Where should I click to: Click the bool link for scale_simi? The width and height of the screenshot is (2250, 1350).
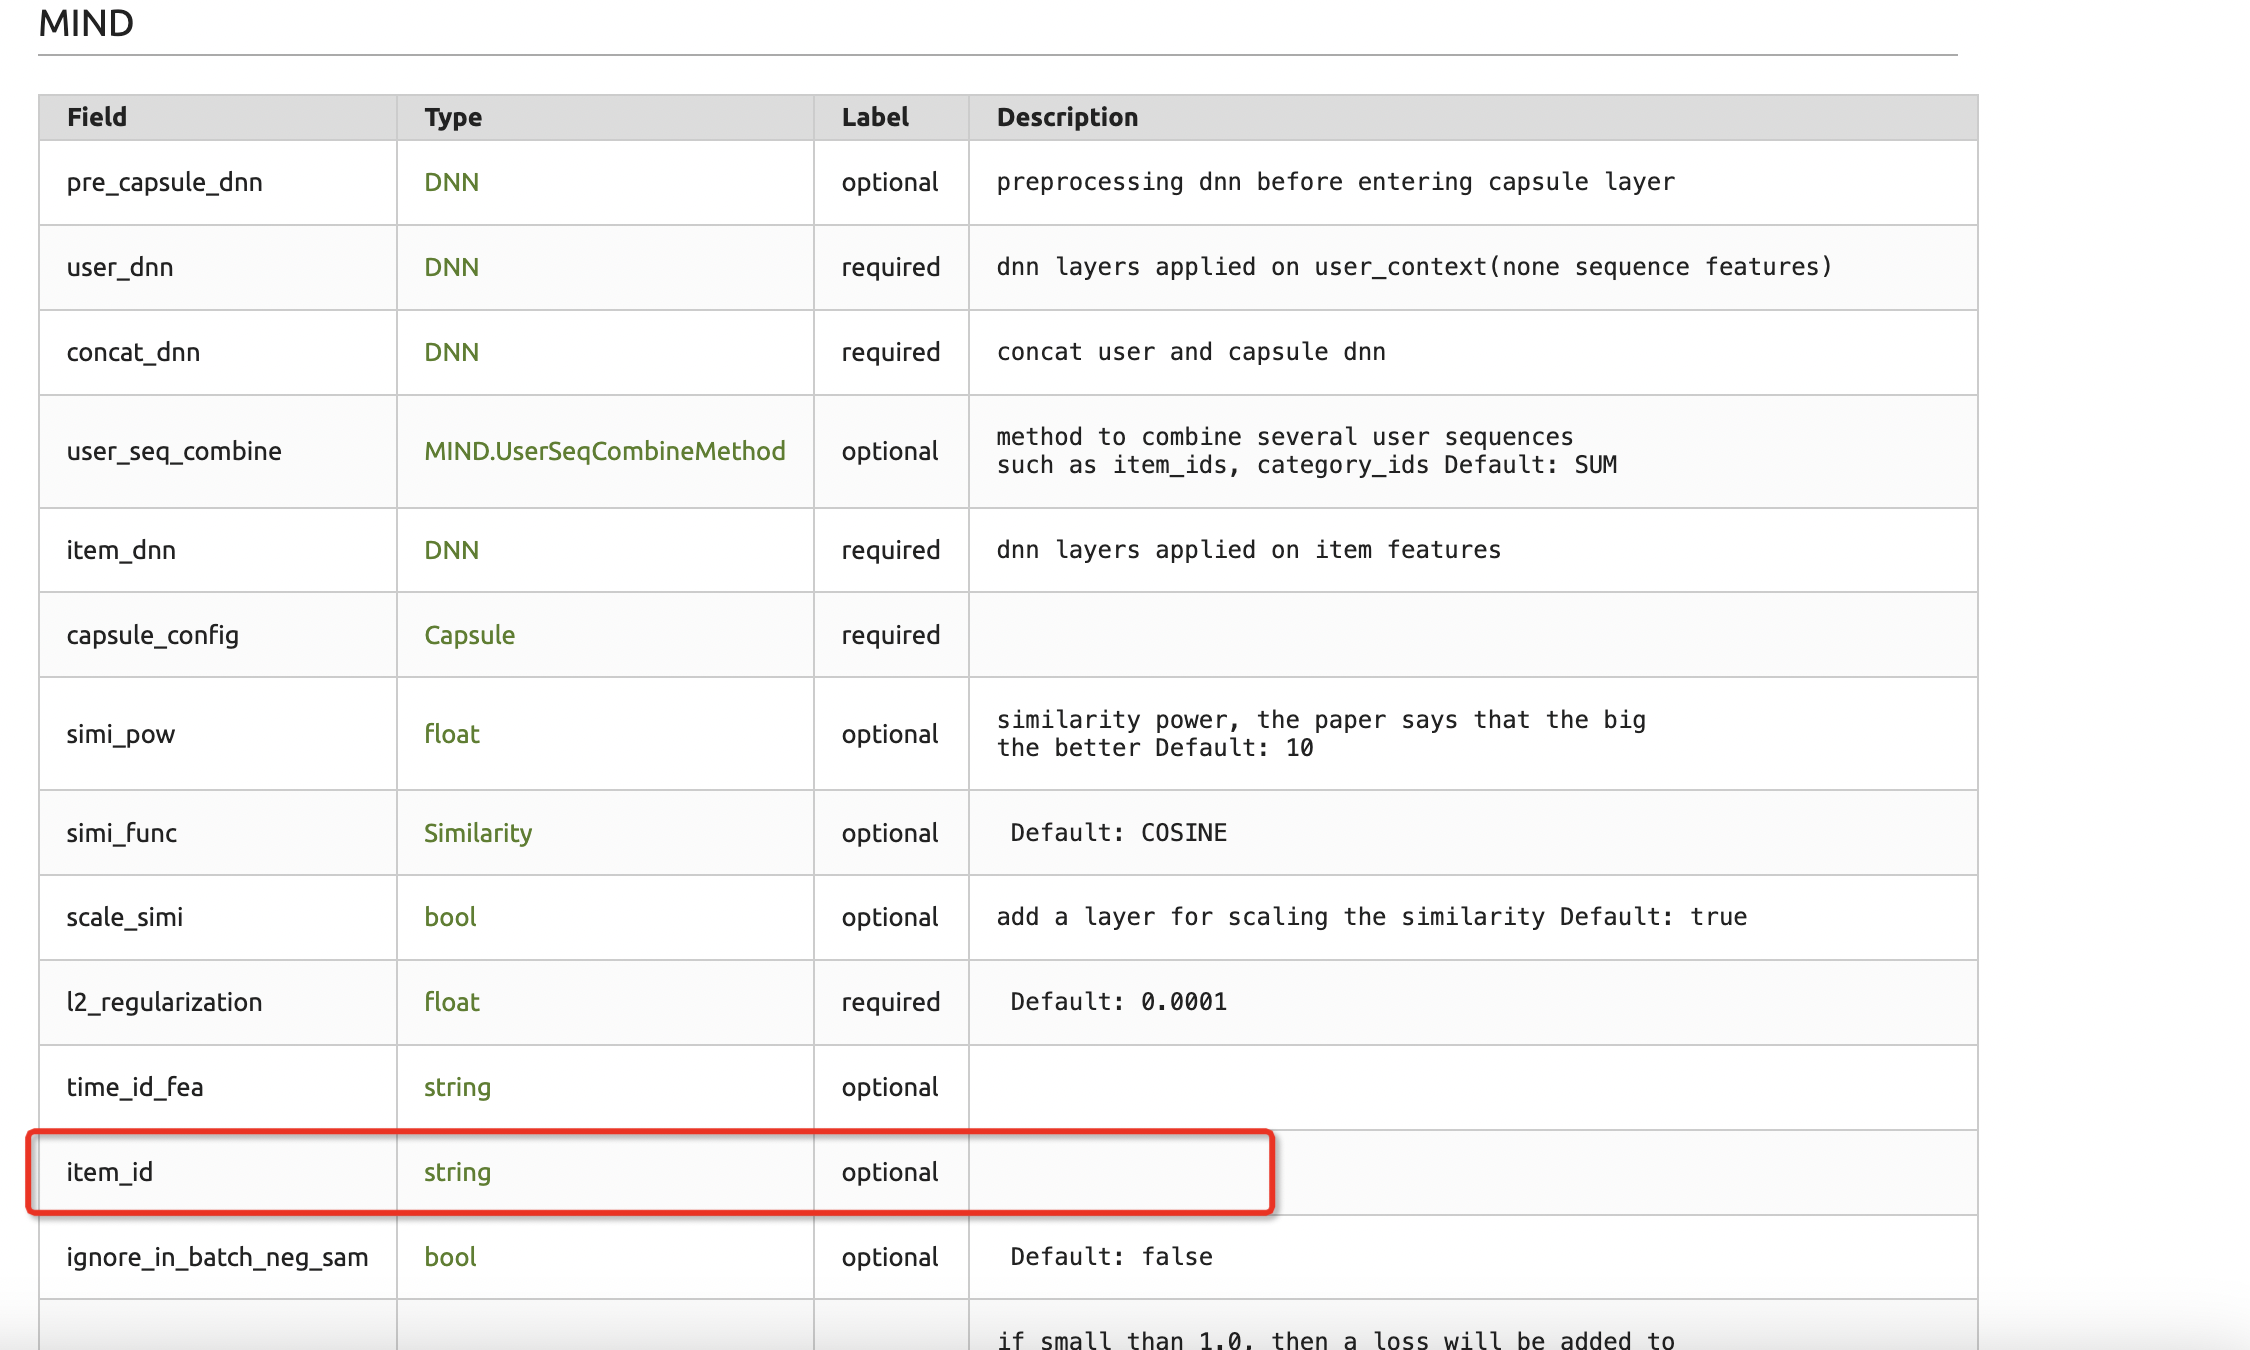(x=450, y=917)
